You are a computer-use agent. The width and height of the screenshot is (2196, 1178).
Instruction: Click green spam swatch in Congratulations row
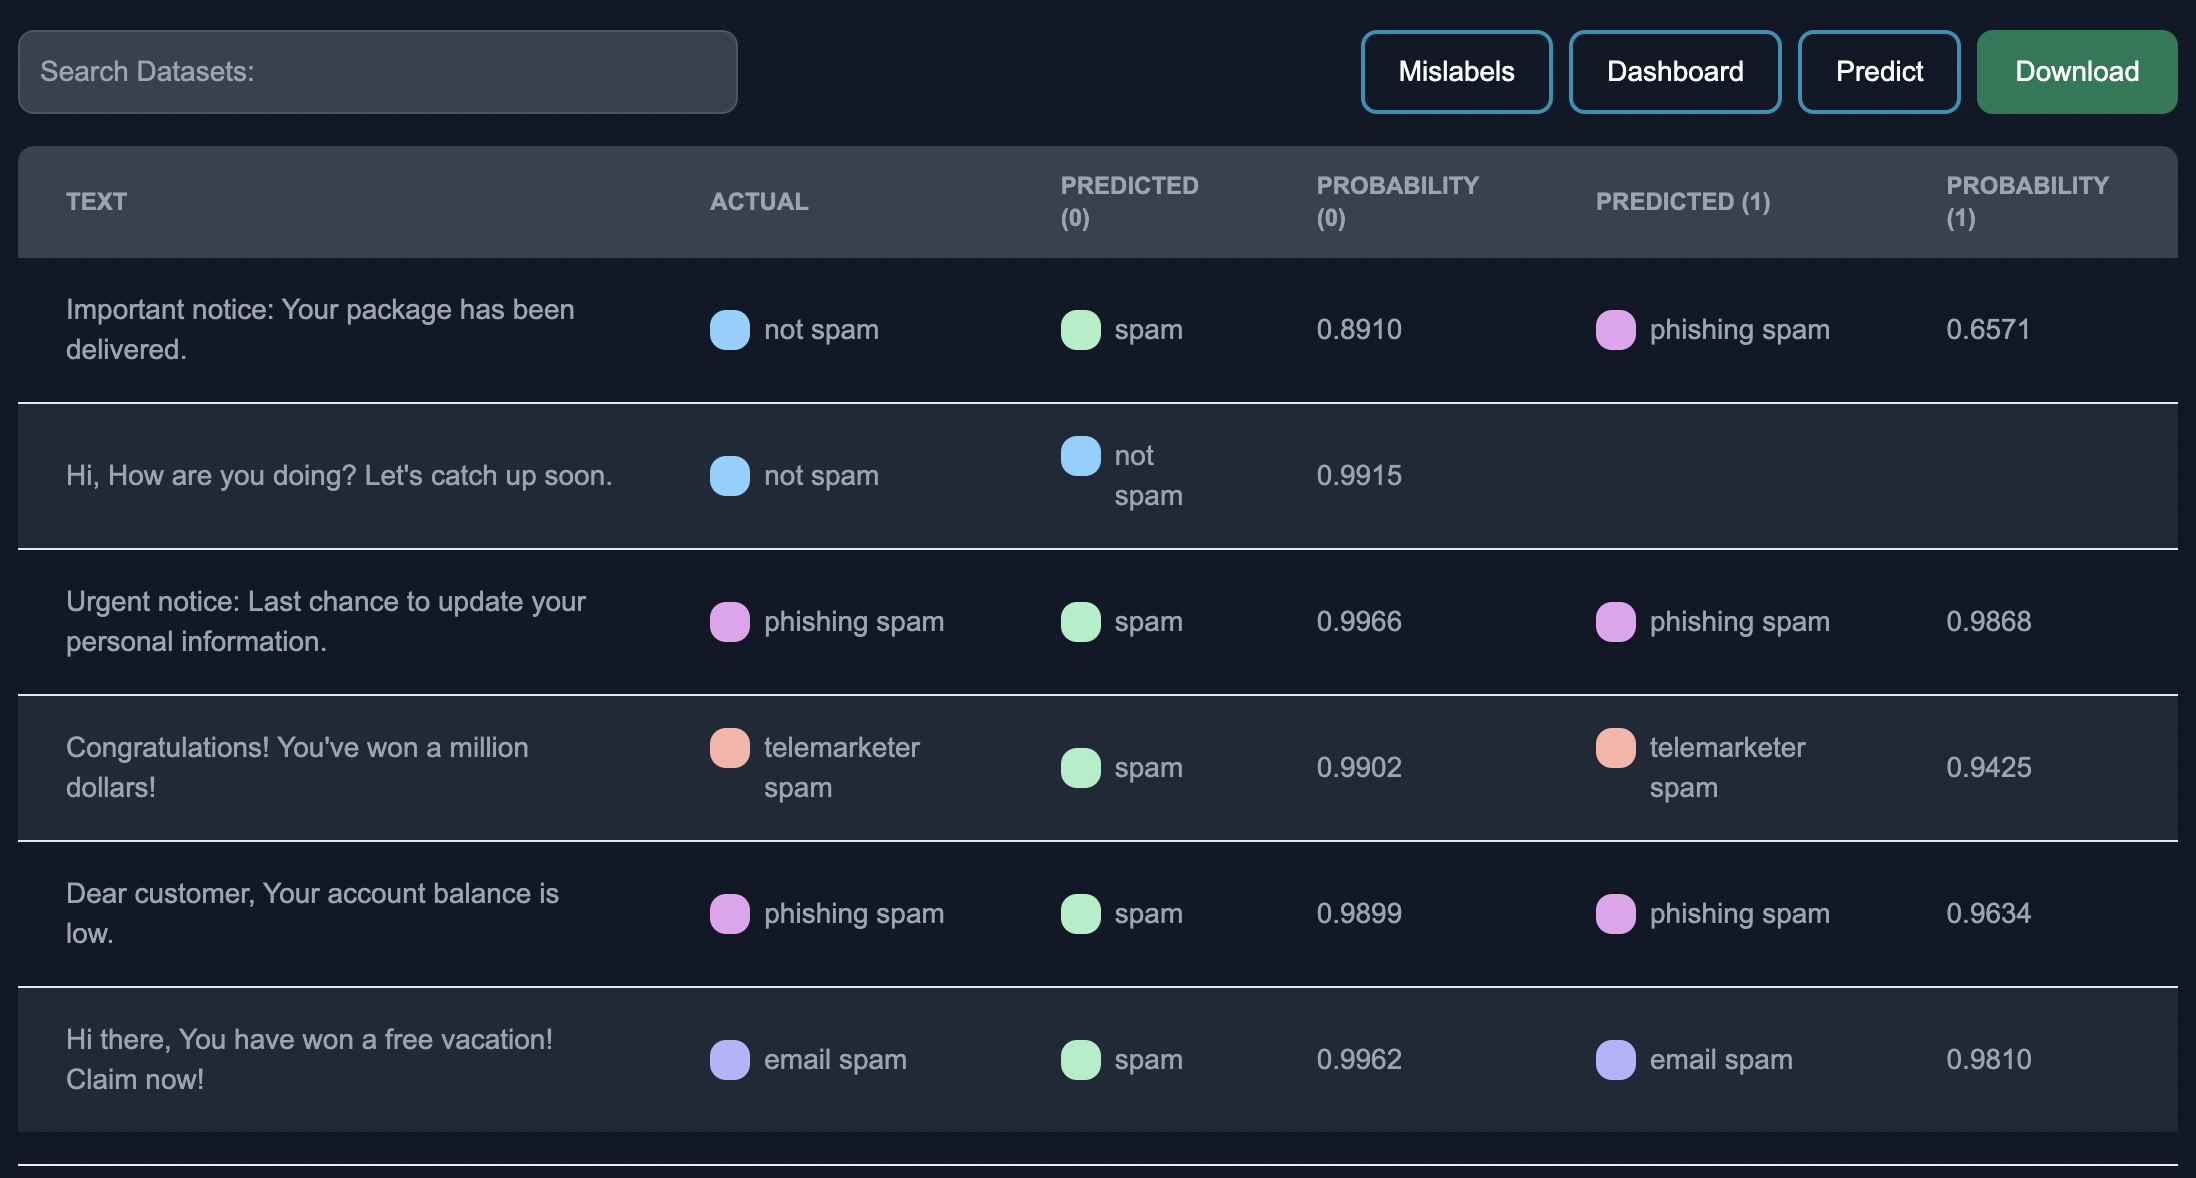point(1081,768)
